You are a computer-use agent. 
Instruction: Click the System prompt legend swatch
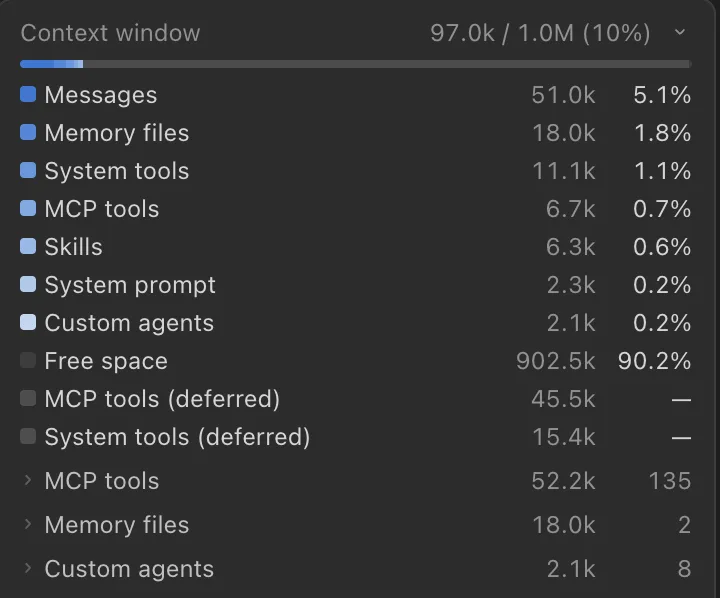tap(28, 284)
